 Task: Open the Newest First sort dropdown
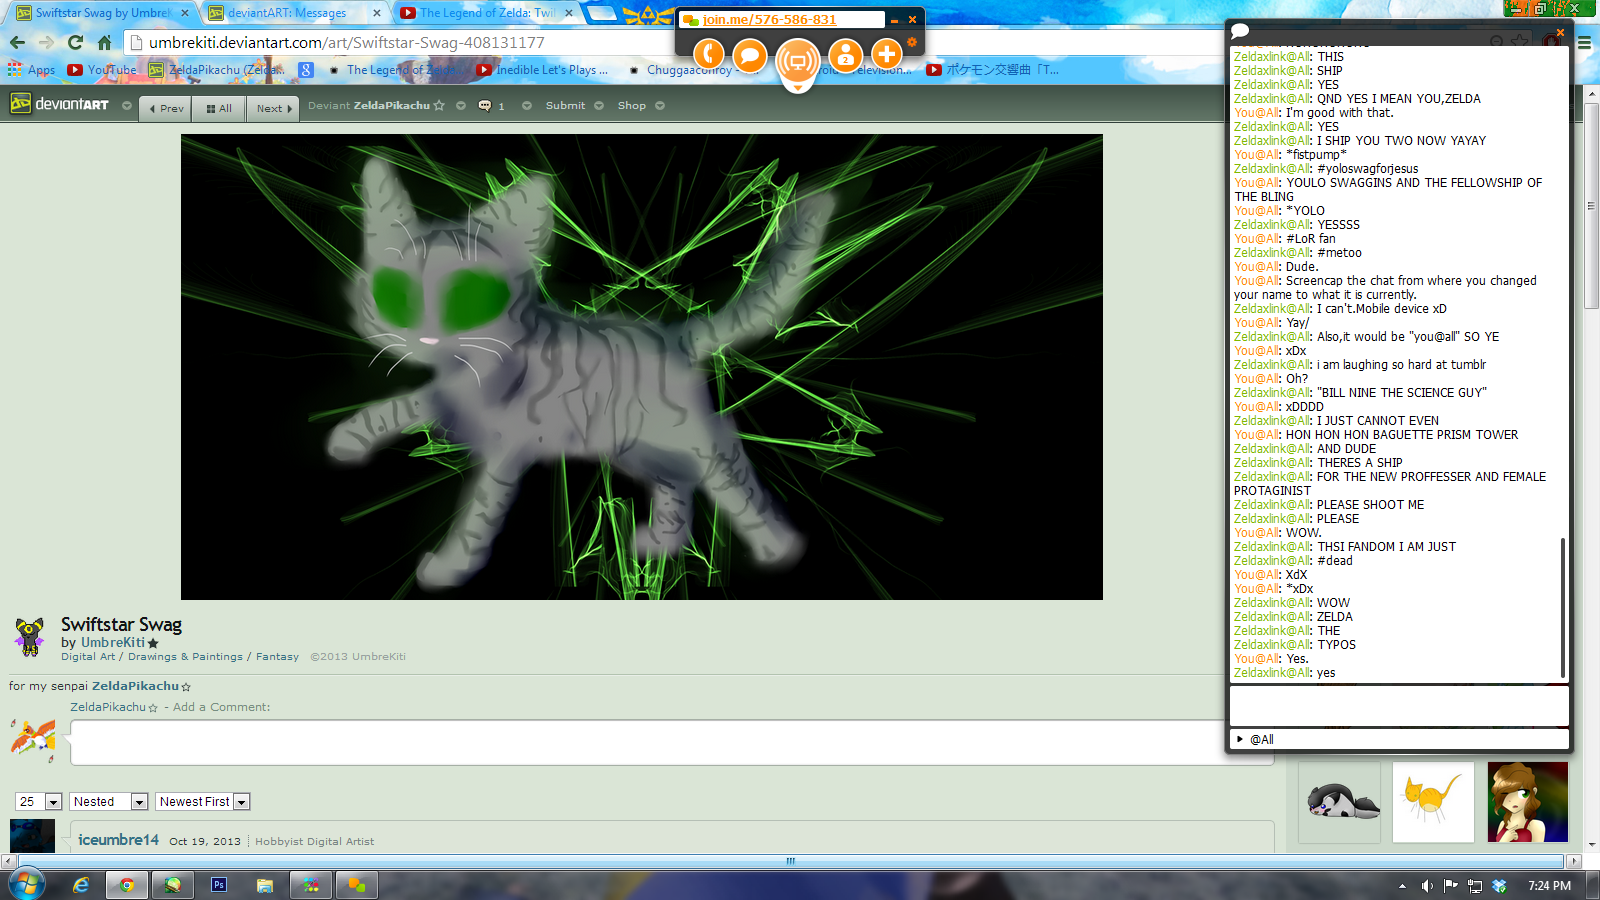(202, 802)
